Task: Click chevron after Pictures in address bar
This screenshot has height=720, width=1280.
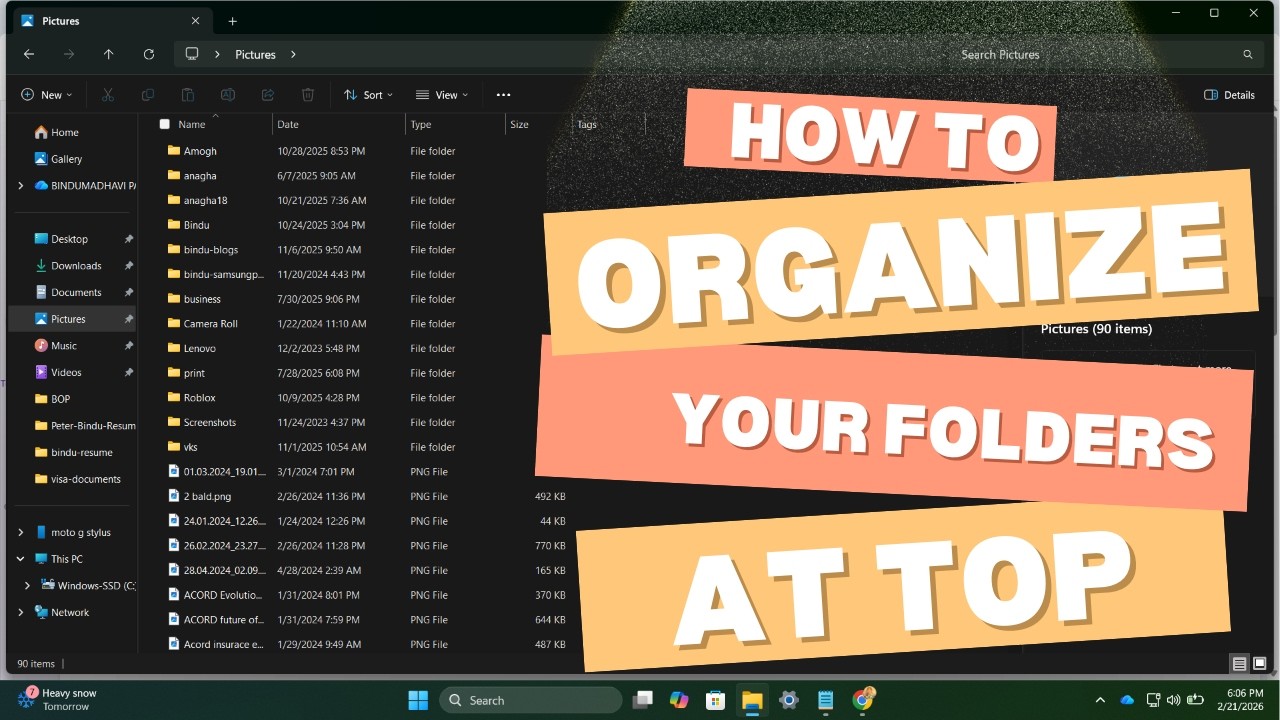Action: [293, 55]
